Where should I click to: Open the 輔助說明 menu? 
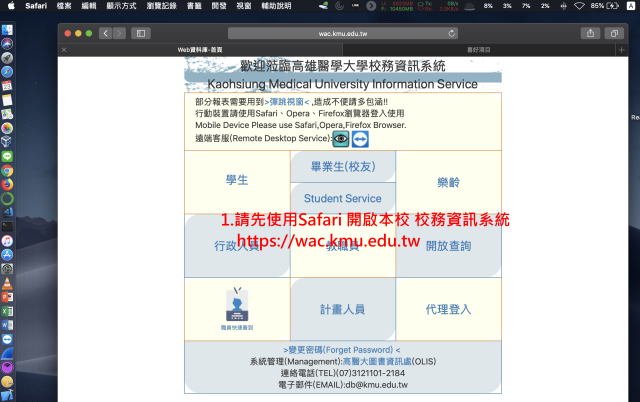point(276,6)
